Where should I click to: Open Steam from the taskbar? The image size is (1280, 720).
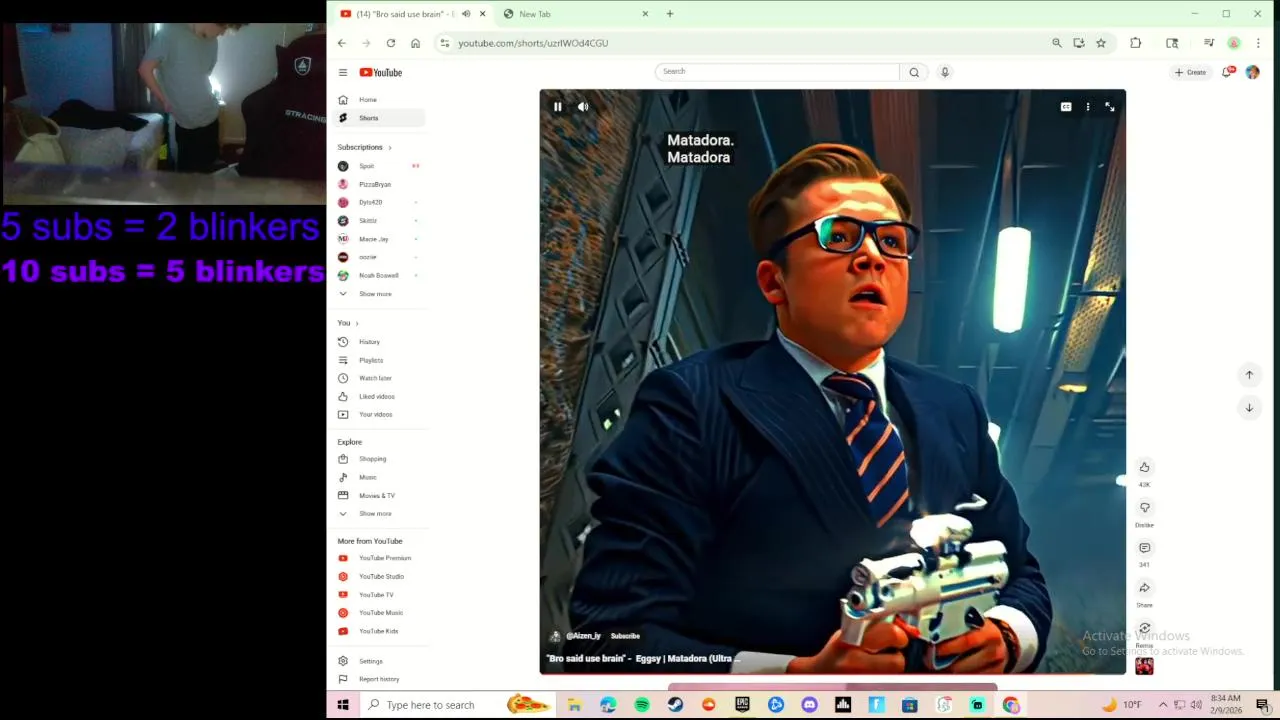pyautogui.click(x=675, y=705)
